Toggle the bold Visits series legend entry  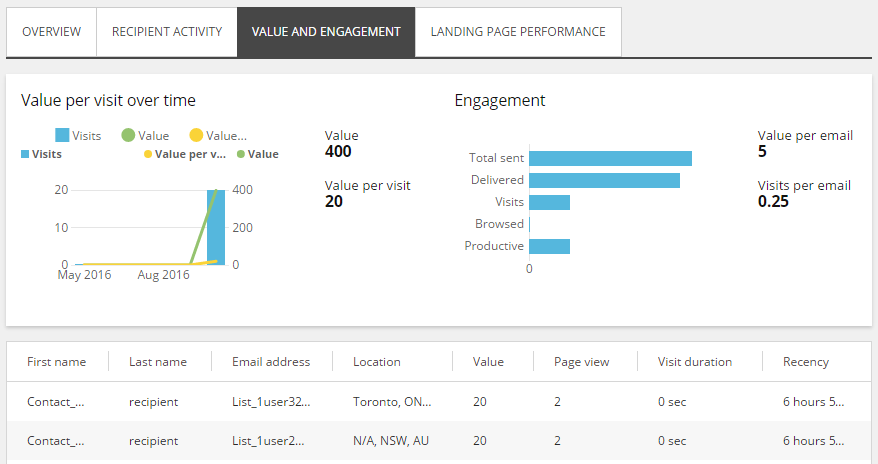point(41,154)
